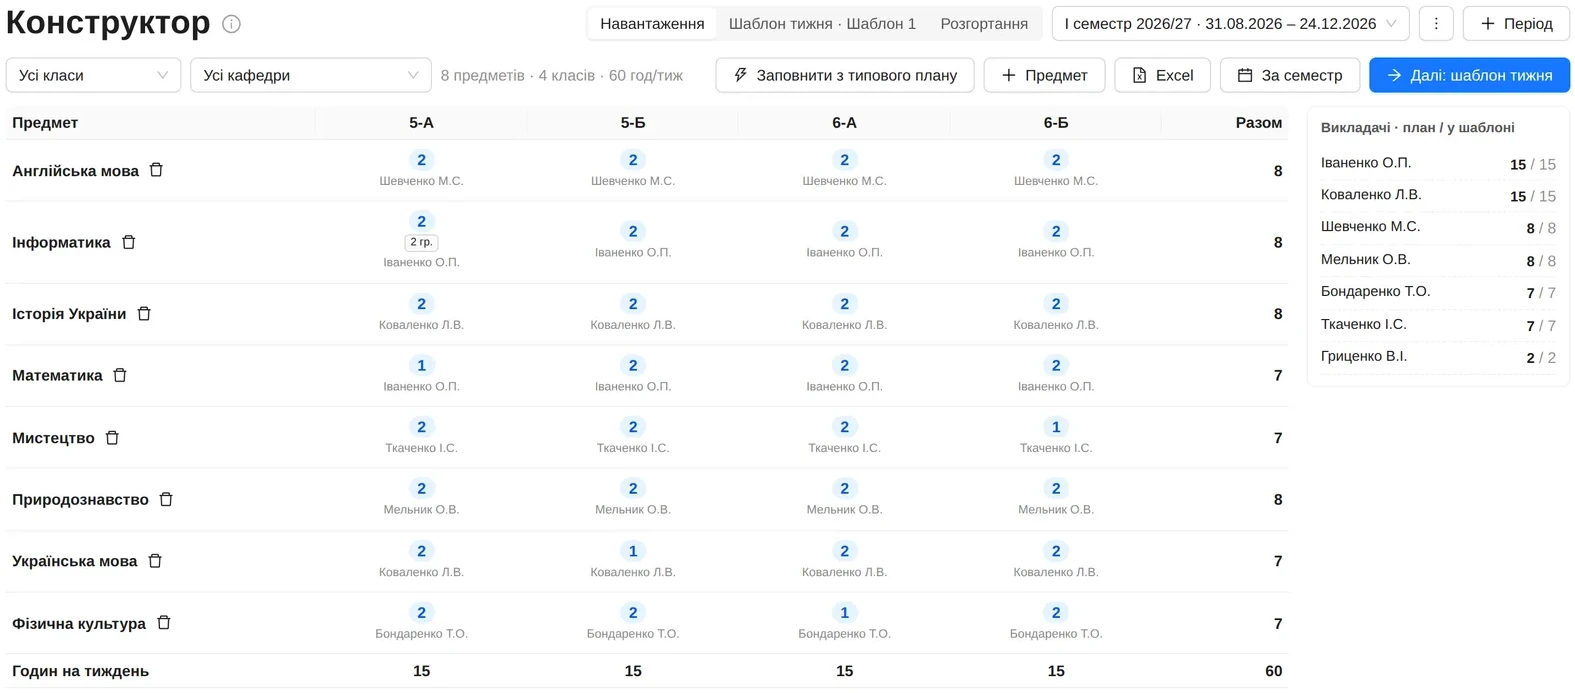Edit Українська мова hours for class 5-Б
The width and height of the screenshot is (1575, 693).
[x=633, y=551]
